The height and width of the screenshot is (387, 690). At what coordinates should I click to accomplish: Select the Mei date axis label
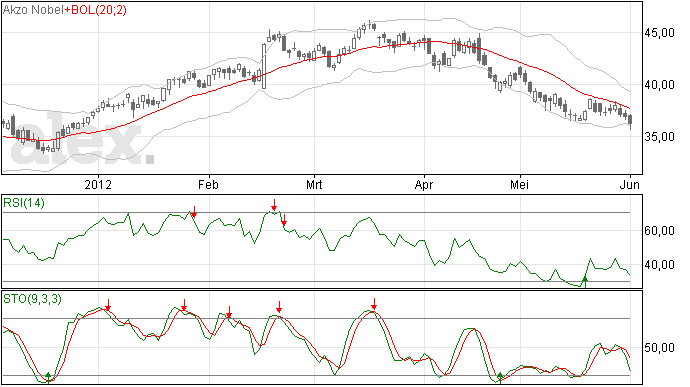(x=520, y=184)
